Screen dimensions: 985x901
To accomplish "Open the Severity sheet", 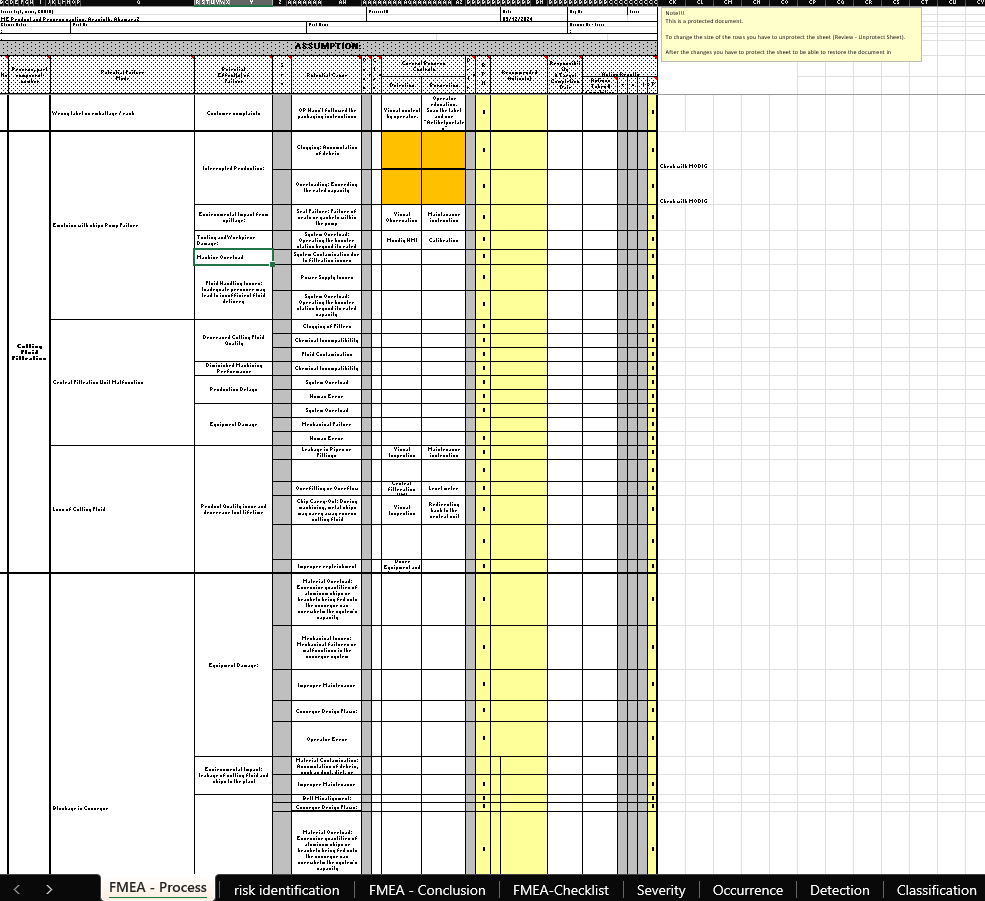I will [x=660, y=890].
